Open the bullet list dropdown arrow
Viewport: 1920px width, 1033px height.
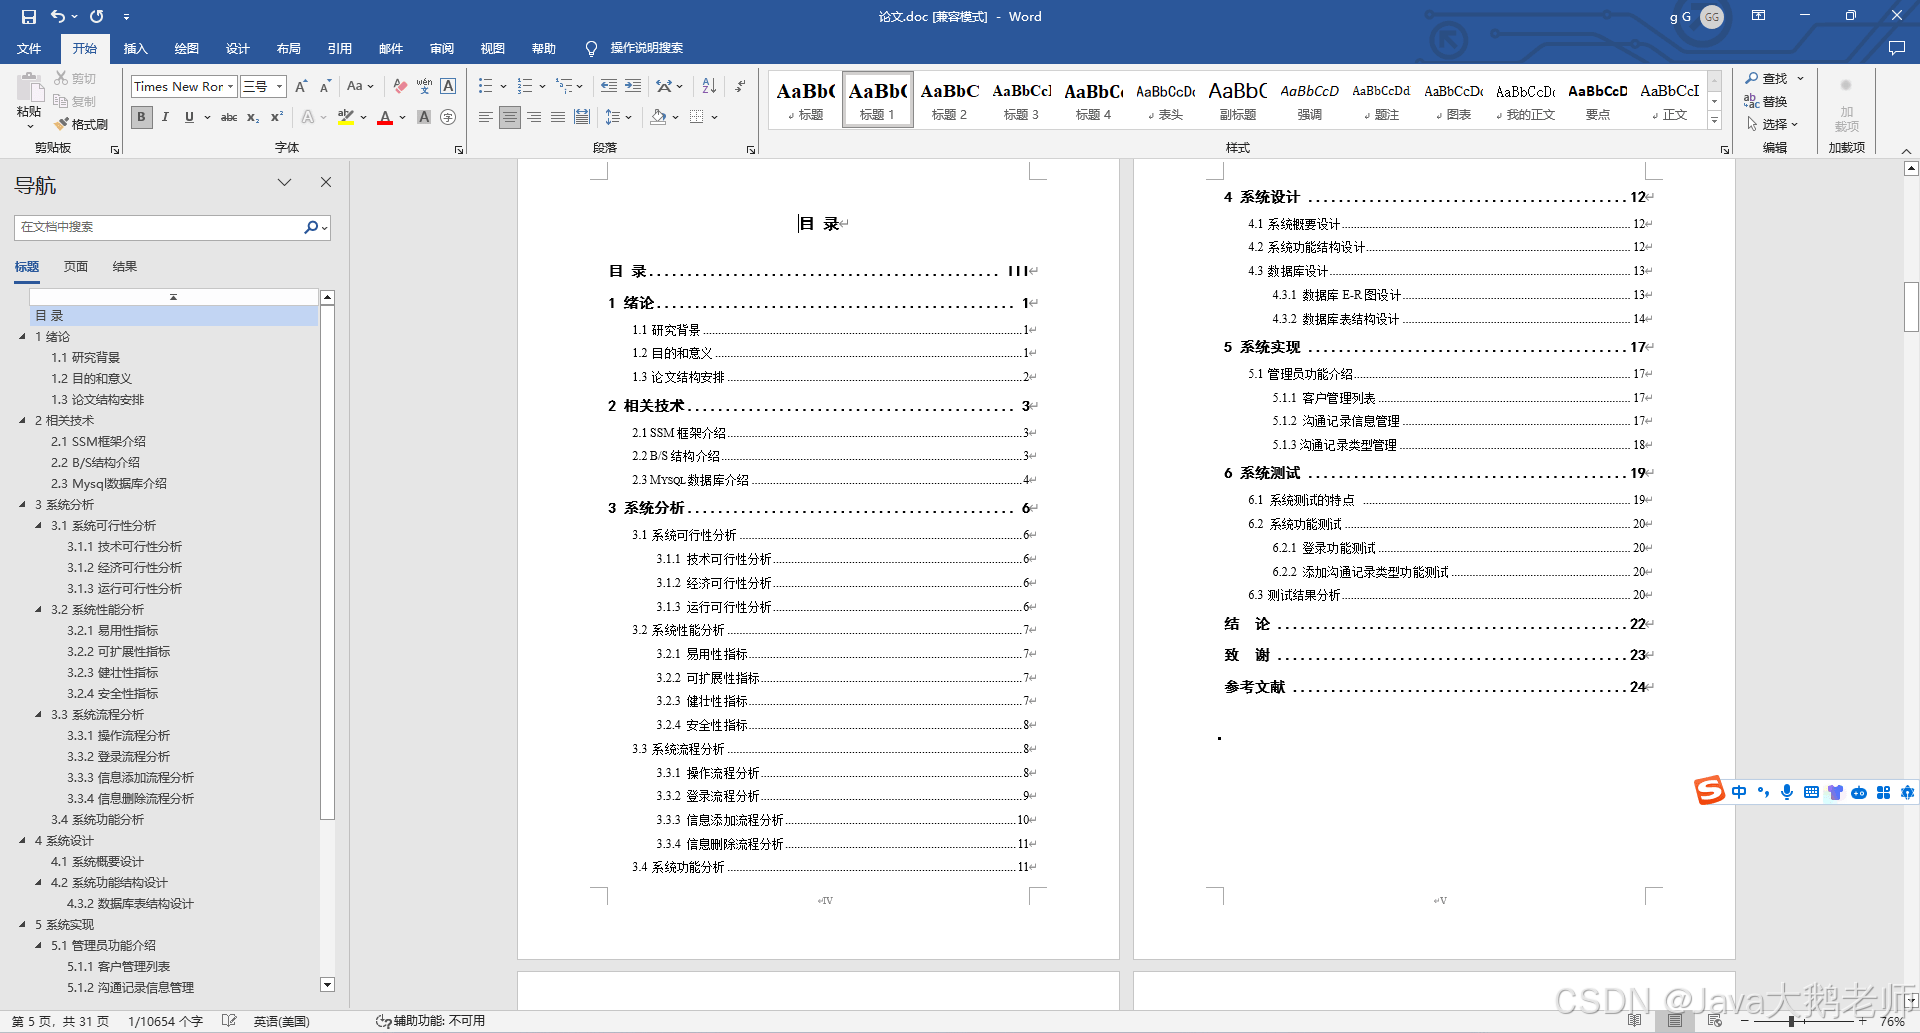pos(503,87)
